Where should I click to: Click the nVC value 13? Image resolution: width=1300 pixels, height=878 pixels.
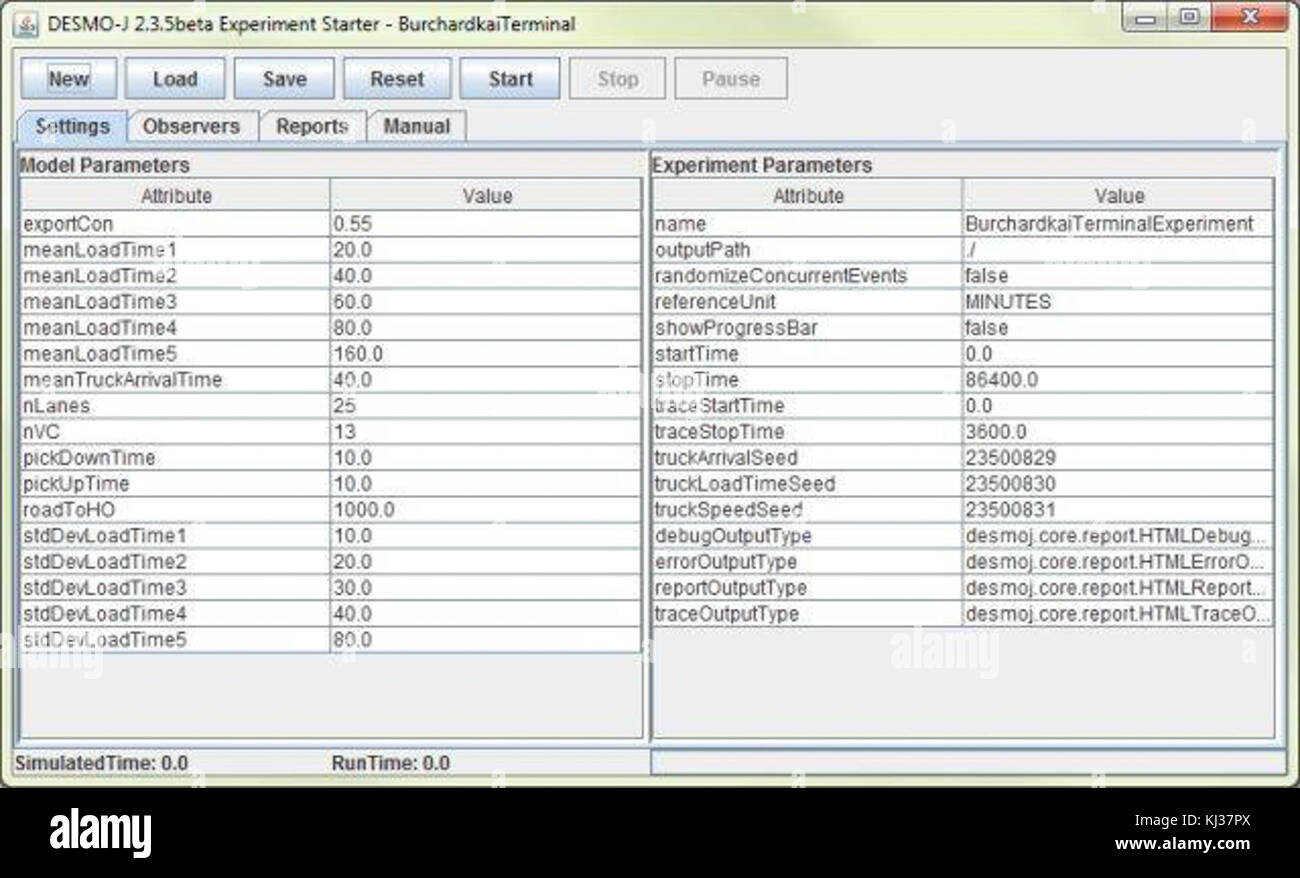click(486, 432)
